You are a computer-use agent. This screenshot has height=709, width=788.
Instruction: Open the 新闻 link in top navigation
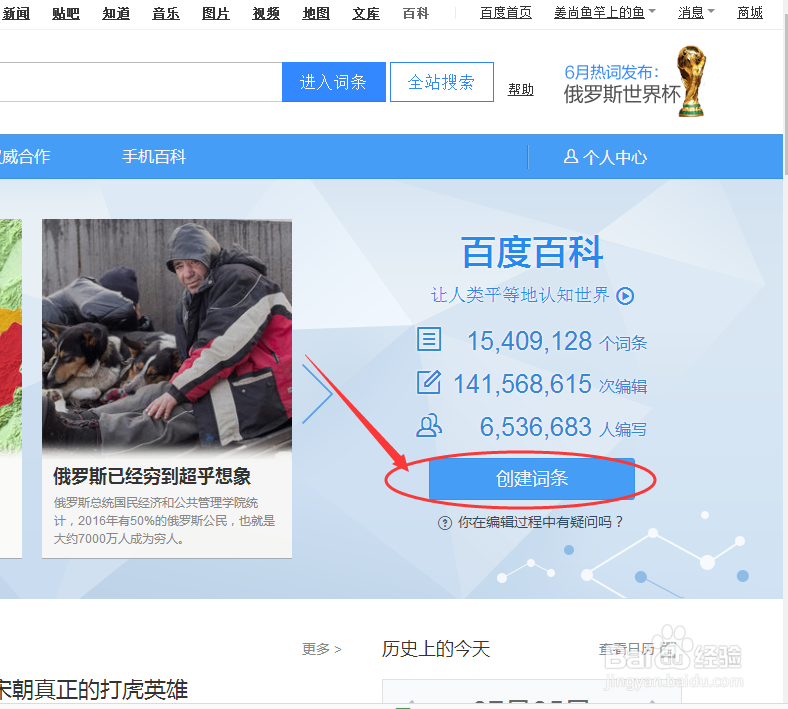coord(16,13)
